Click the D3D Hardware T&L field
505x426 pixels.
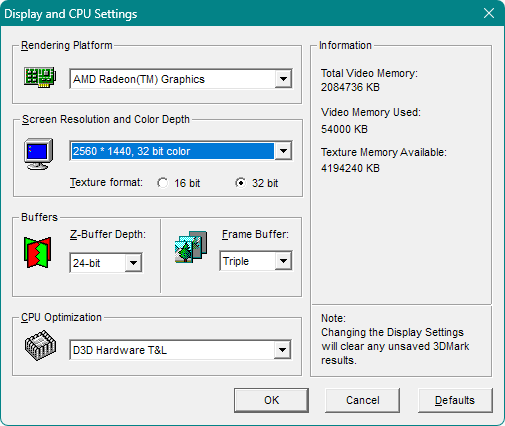tap(172, 350)
